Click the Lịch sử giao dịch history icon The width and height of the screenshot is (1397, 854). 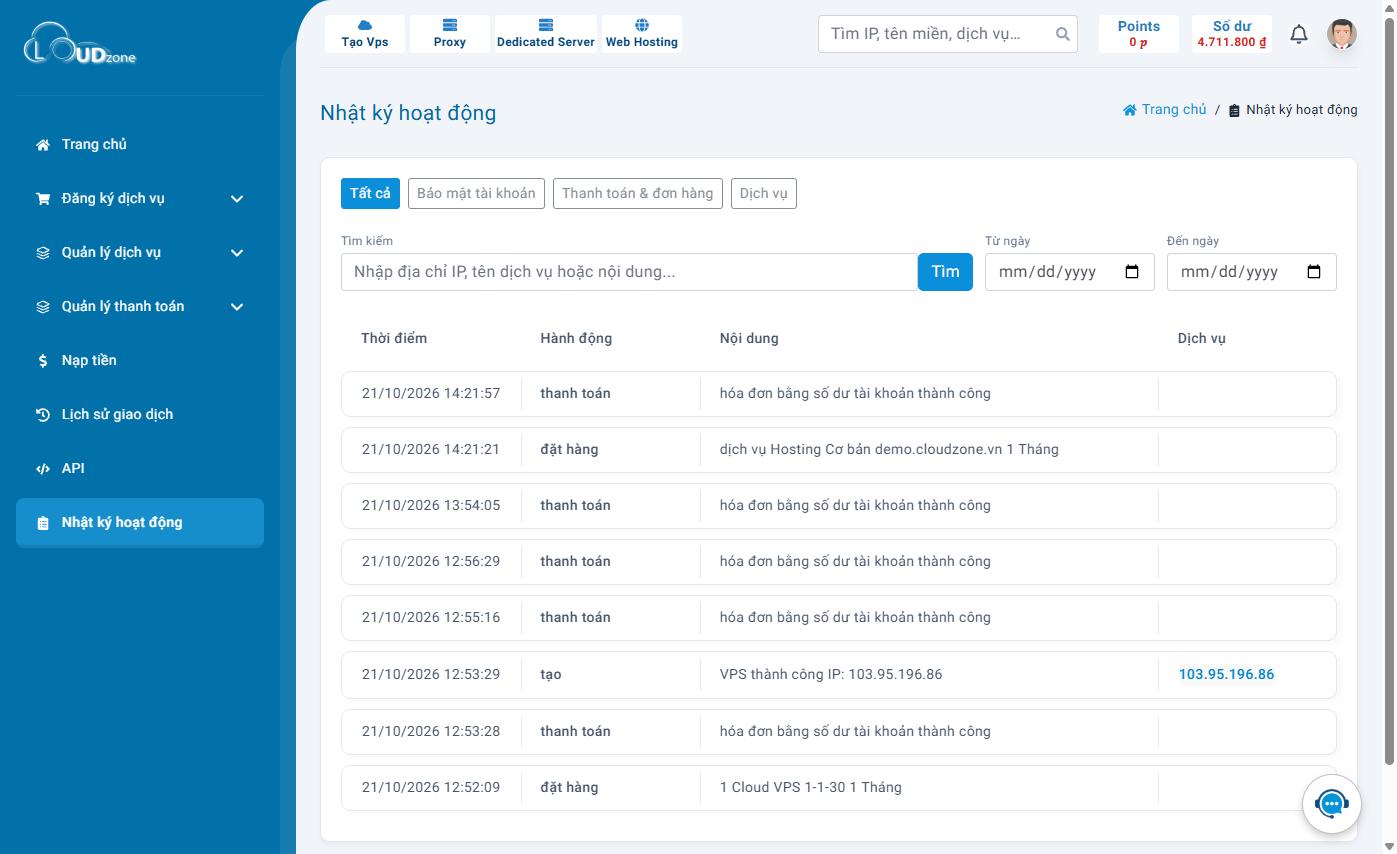(43, 415)
